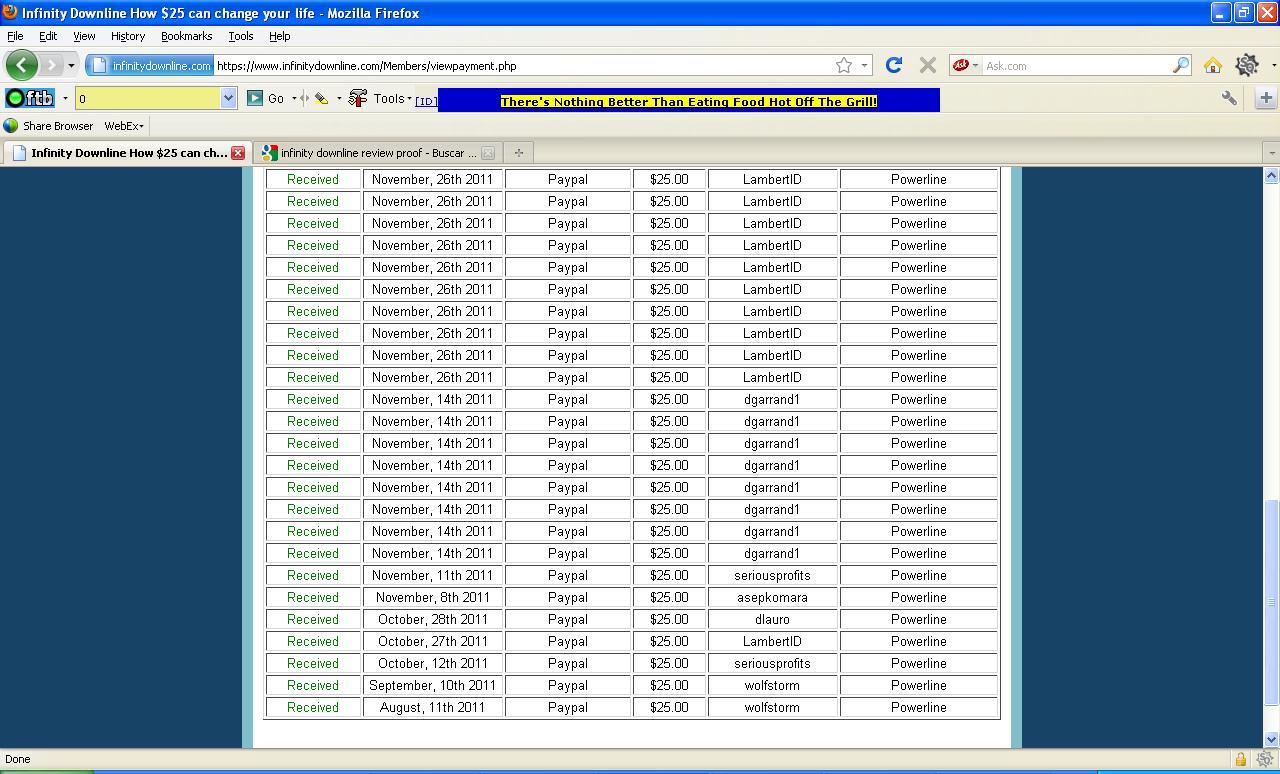Screen dimensions: 1280x774
Task: Click the gear add-on icon in status bar
Action: [x=1265, y=759]
